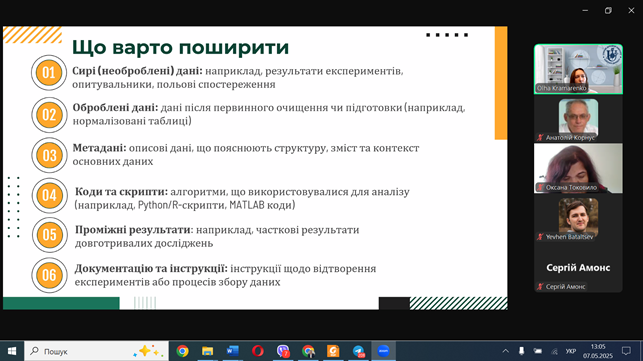Open Viber with the unread badge
Image resolution: width=643 pixels, height=361 pixels.
[283, 351]
